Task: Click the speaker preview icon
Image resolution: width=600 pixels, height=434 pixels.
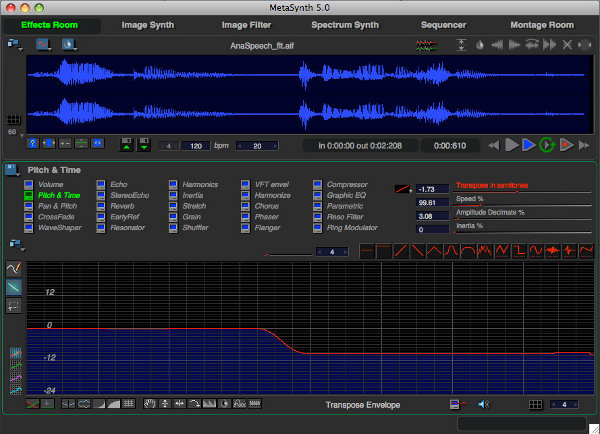Action: pos(484,404)
